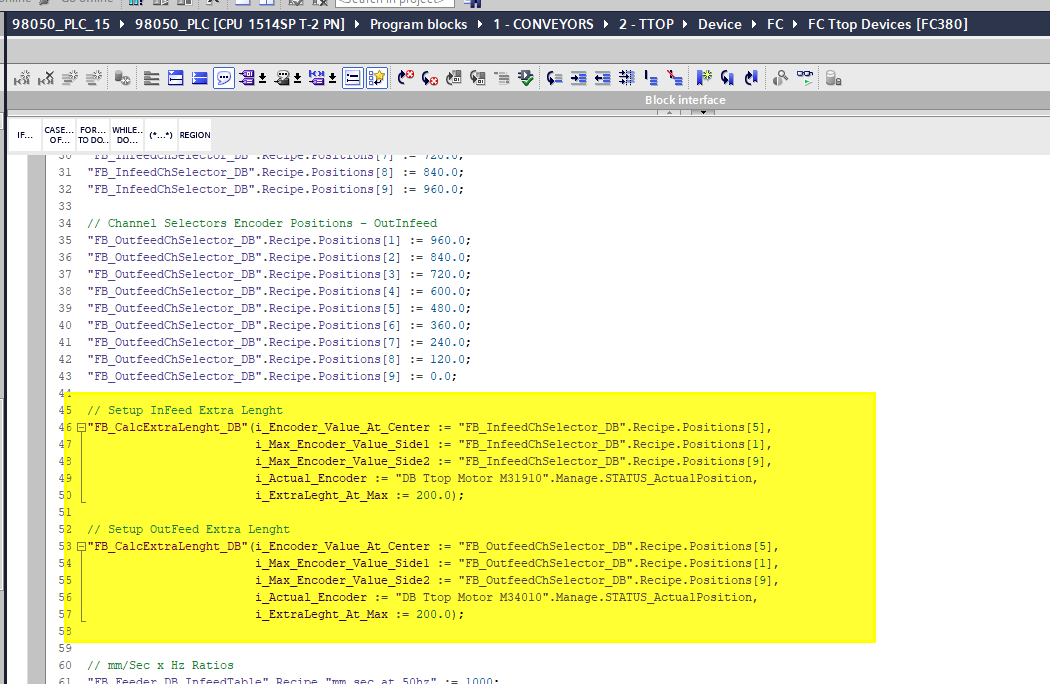The image size is (1050, 684).
Task: Insert a (*...*) comment block template
Action: (161, 135)
